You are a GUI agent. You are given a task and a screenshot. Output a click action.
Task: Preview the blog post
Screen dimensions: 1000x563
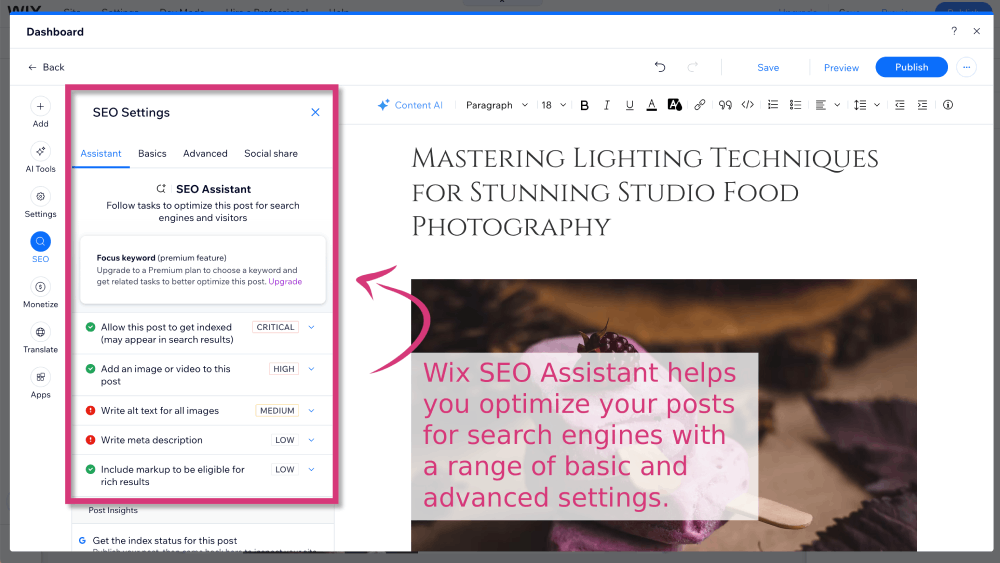coord(841,68)
